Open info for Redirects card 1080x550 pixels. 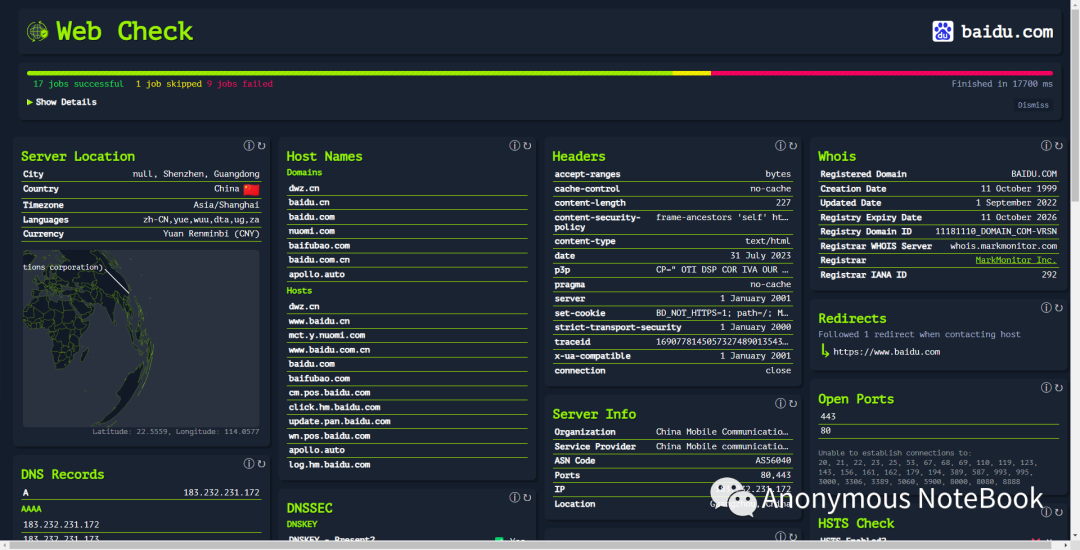(1046, 308)
